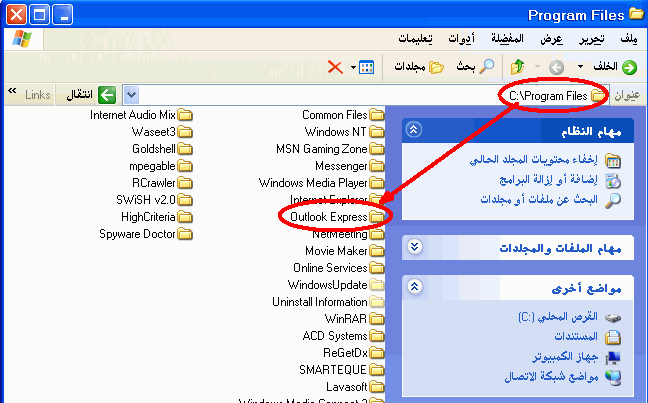This screenshot has height=403, width=648.
Task: Open the Views dropdown arrow
Action: pyautogui.click(x=353, y=67)
